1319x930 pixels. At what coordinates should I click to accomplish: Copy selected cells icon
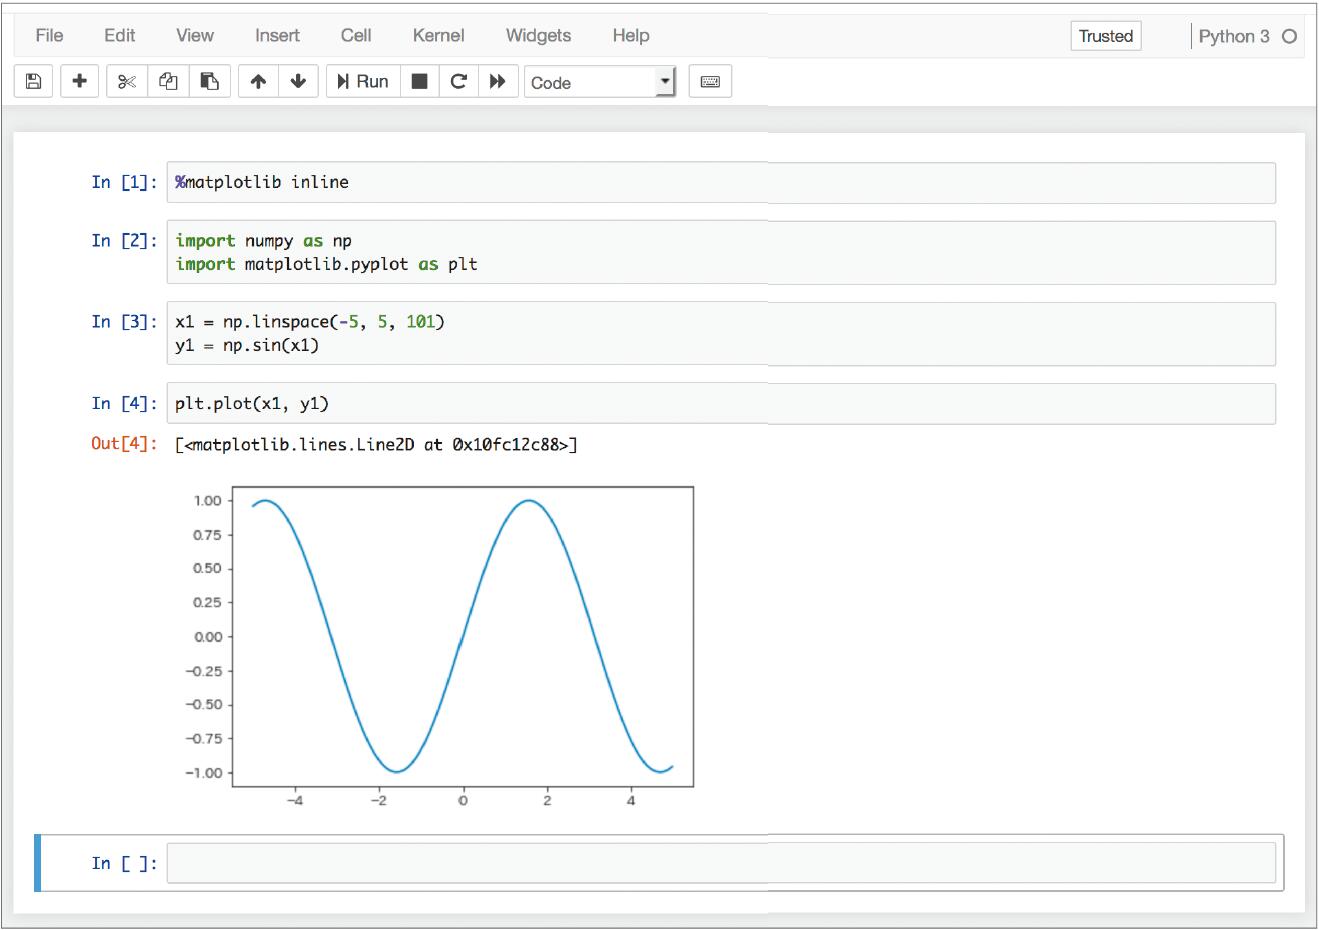[x=168, y=82]
